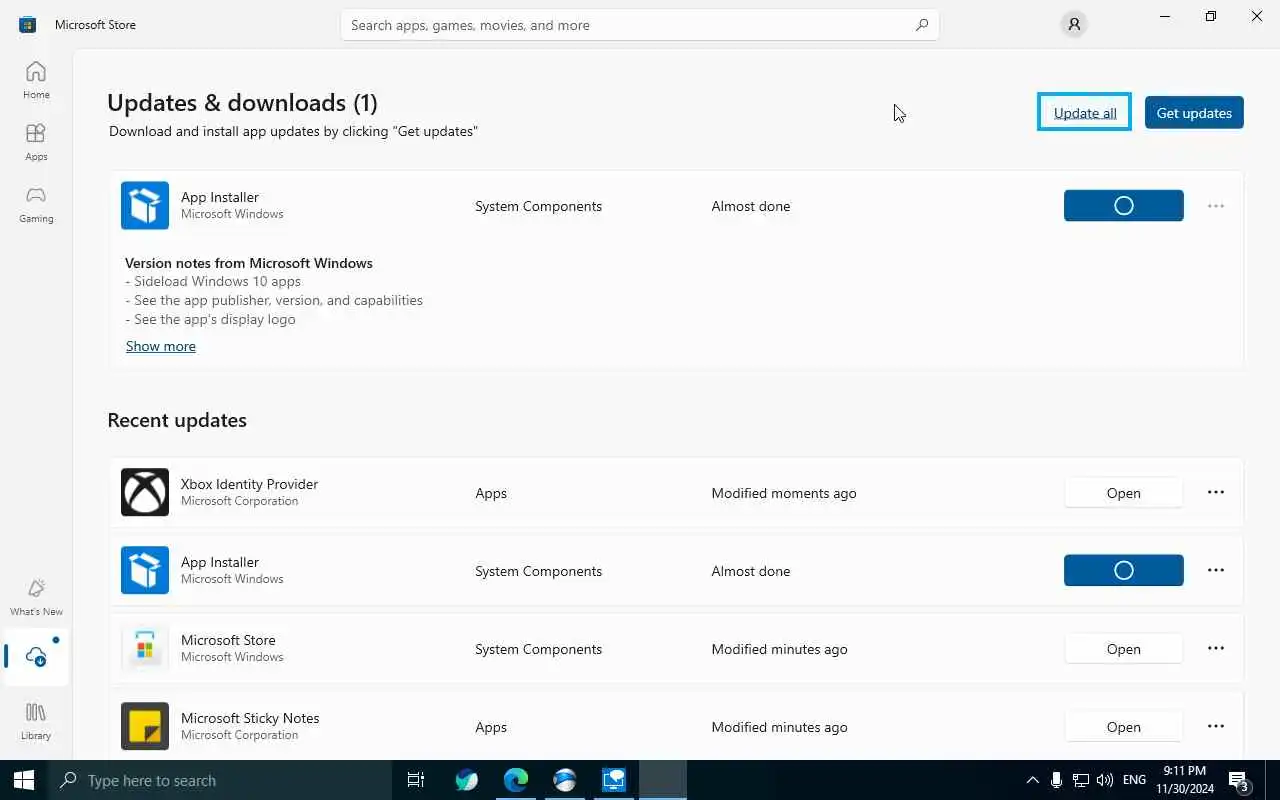Open more options for top App Installer

1216,206
